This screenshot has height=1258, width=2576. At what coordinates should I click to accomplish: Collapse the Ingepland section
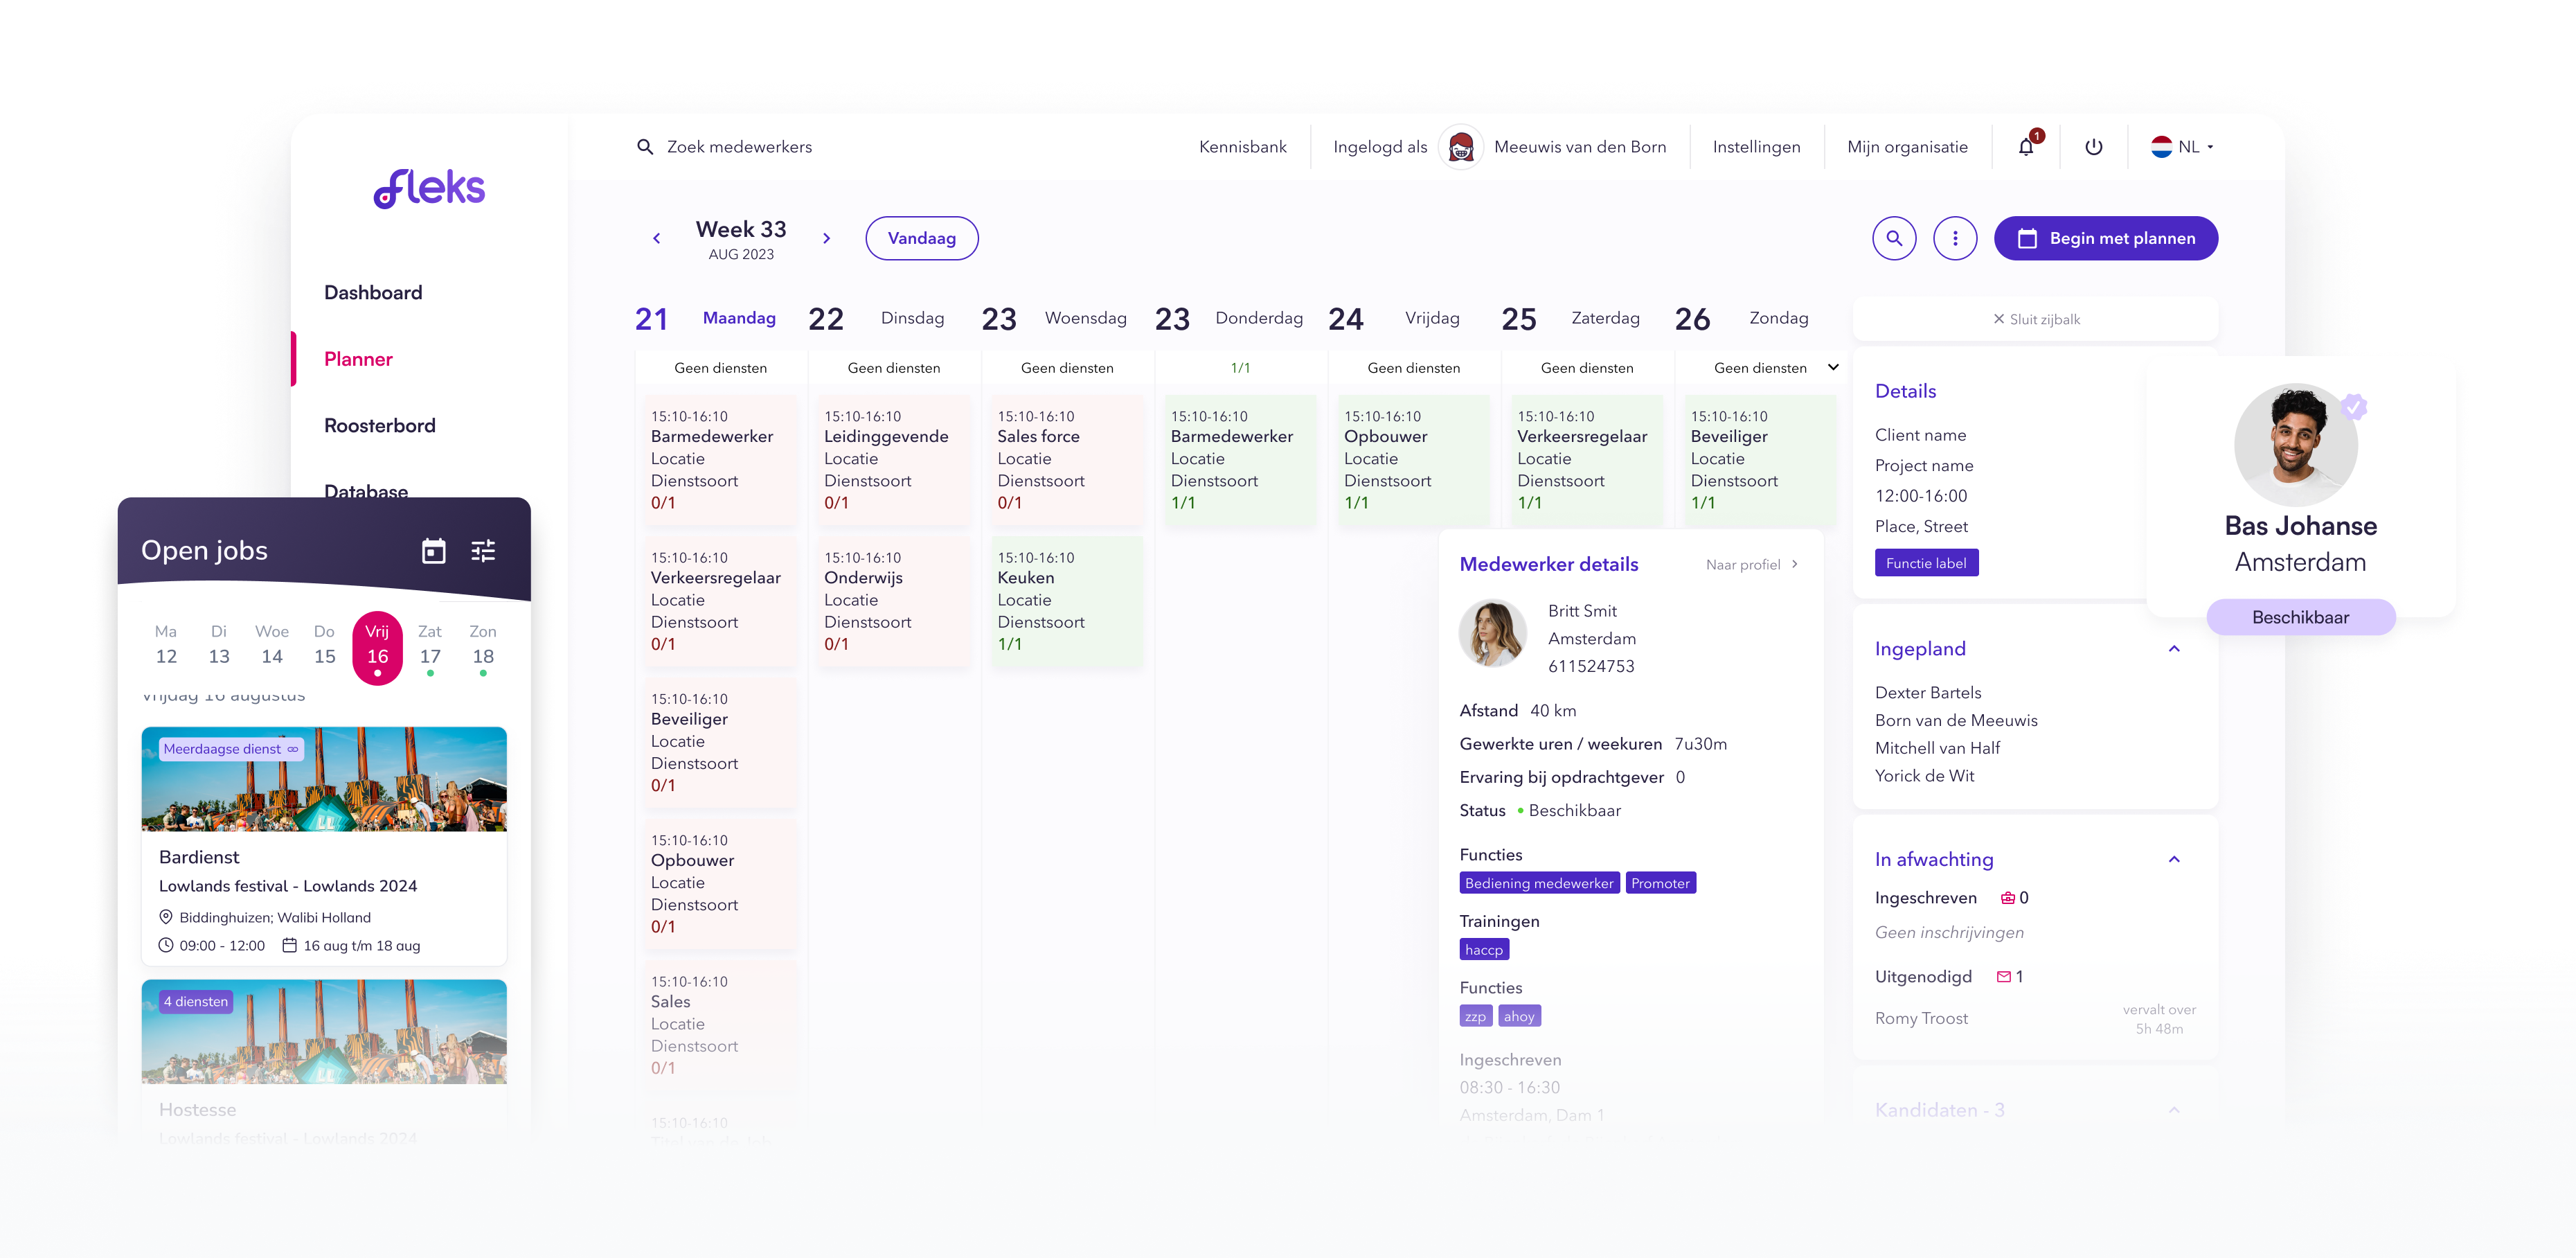pyautogui.click(x=2174, y=649)
